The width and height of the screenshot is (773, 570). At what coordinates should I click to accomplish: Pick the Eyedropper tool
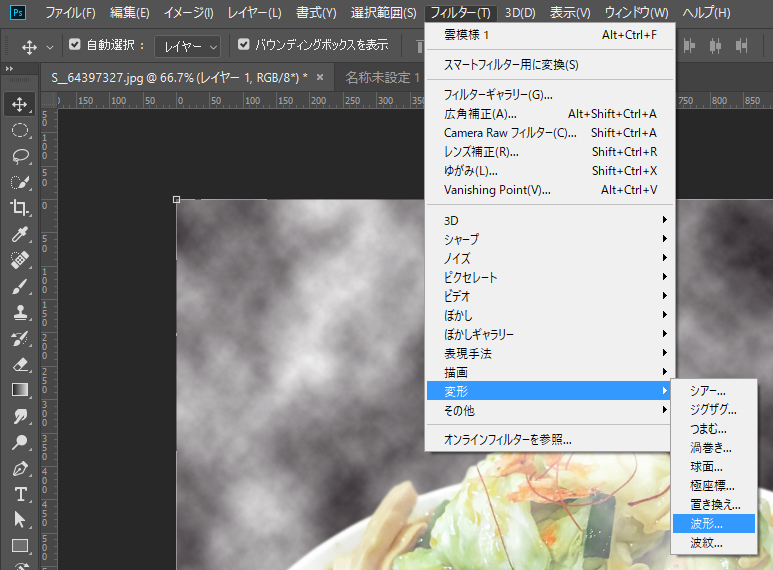(19, 234)
